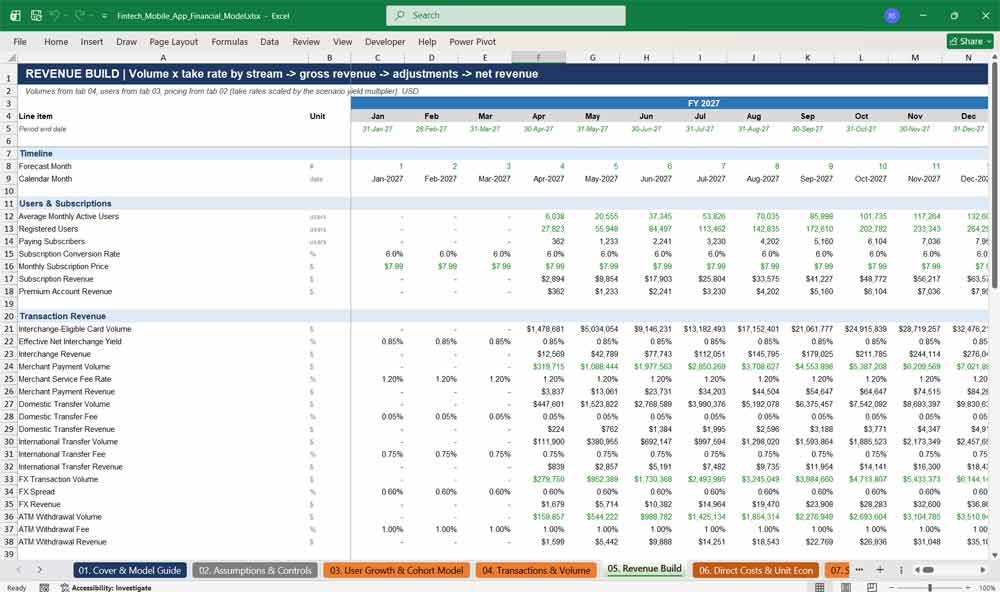
Task: Switch to the Power Pivot tab
Action: coord(472,41)
